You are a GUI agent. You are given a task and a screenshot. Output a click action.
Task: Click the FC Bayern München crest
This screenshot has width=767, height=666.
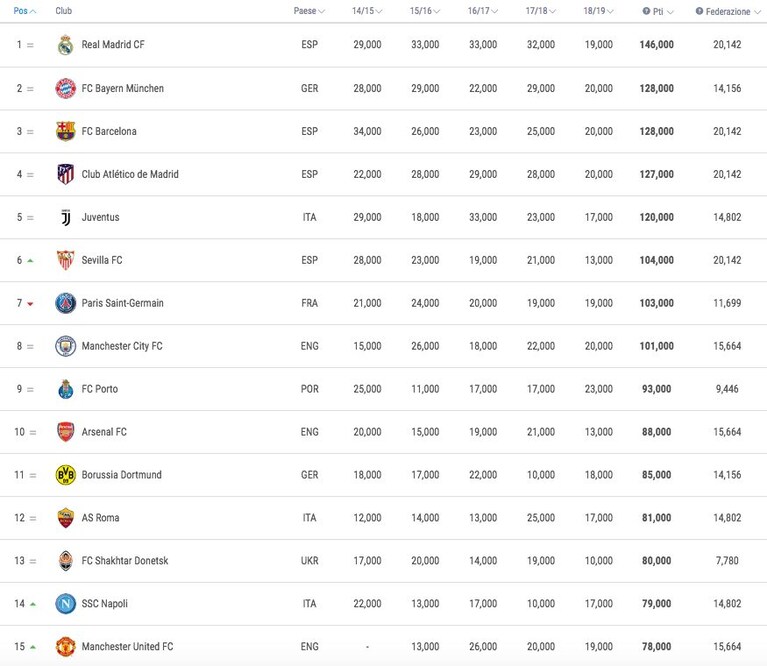pos(65,89)
